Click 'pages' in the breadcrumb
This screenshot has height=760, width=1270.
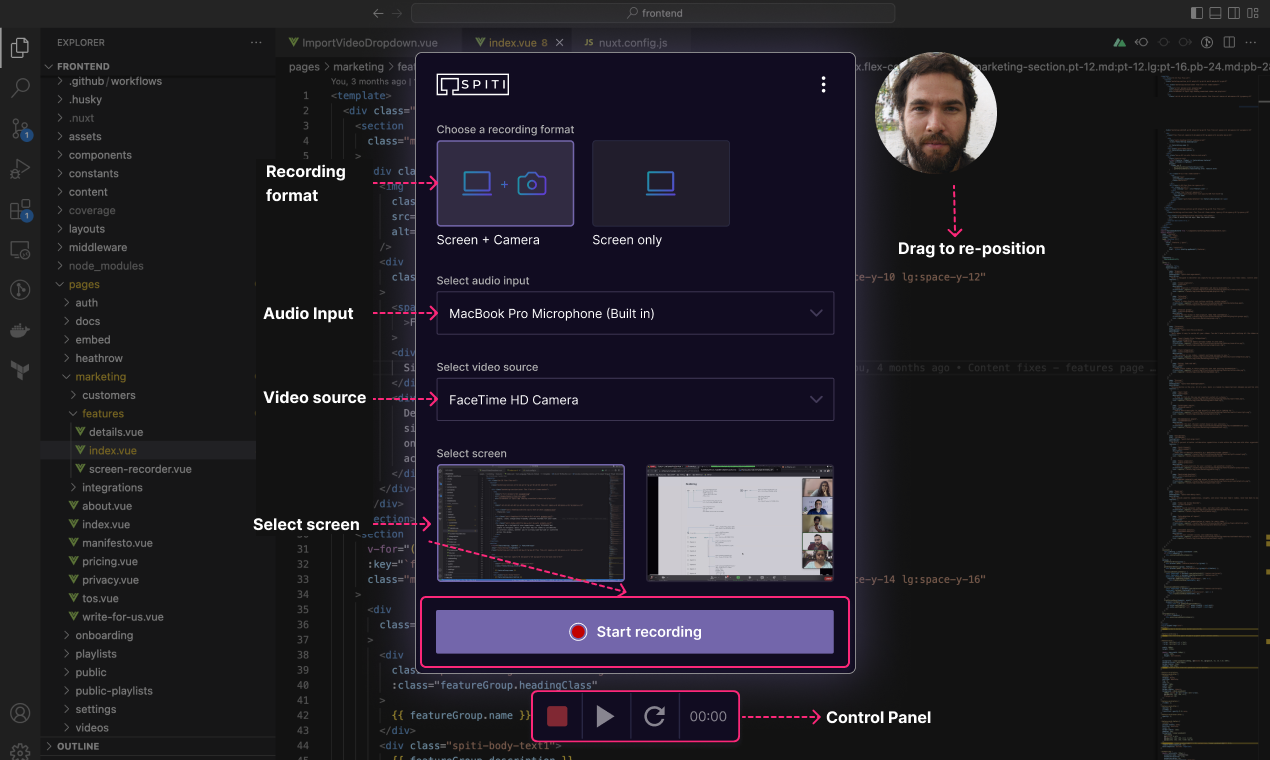[304, 67]
